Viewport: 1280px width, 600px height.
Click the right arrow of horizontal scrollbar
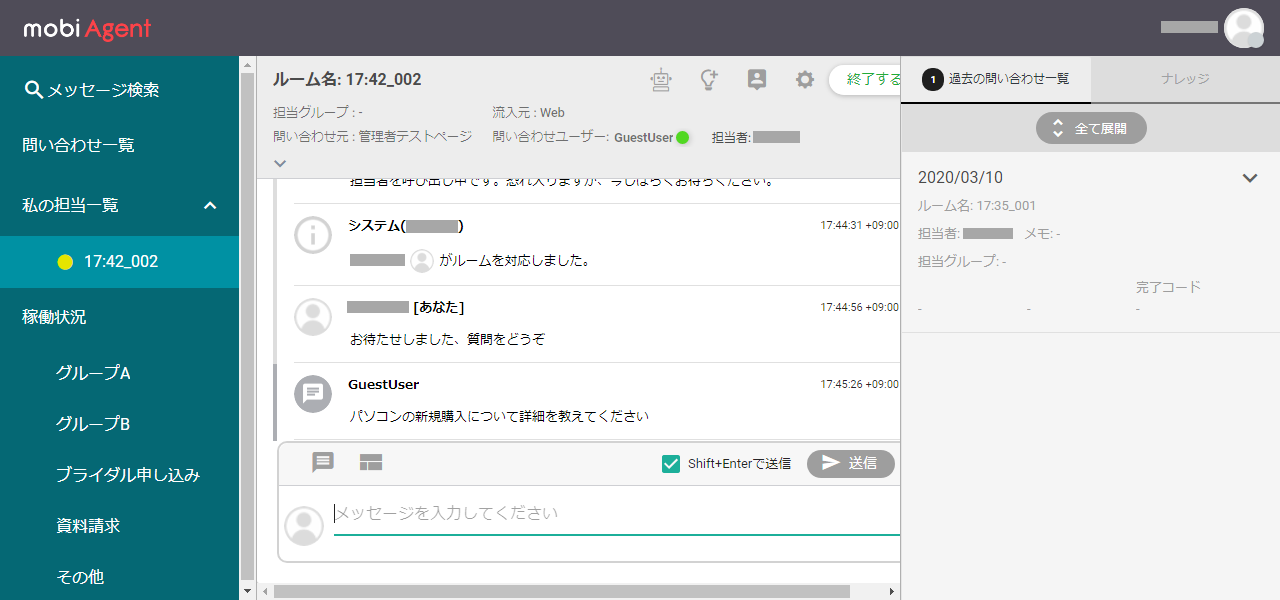[892, 591]
